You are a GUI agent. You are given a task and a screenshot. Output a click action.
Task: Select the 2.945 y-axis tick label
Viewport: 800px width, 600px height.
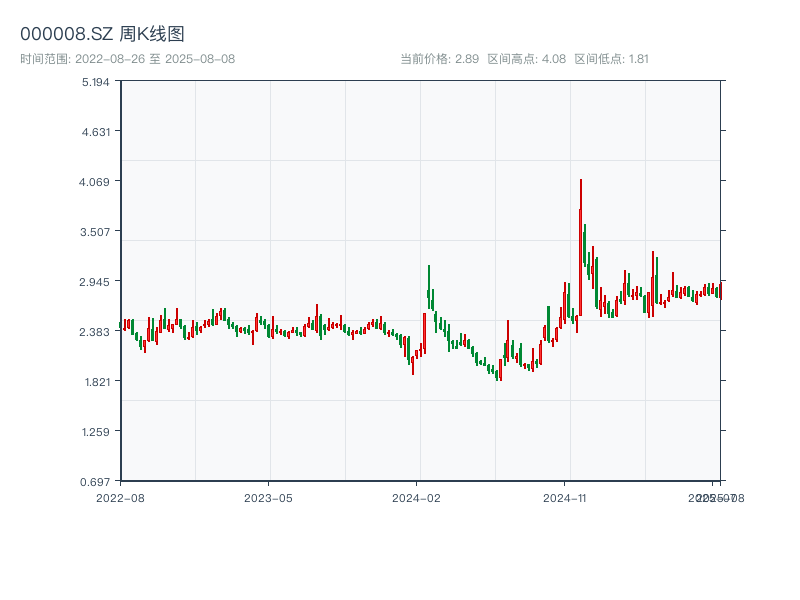95,281
